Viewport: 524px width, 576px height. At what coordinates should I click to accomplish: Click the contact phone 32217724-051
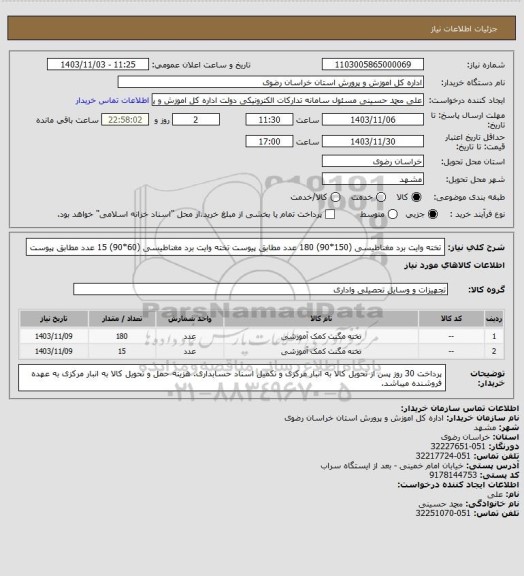[443, 456]
